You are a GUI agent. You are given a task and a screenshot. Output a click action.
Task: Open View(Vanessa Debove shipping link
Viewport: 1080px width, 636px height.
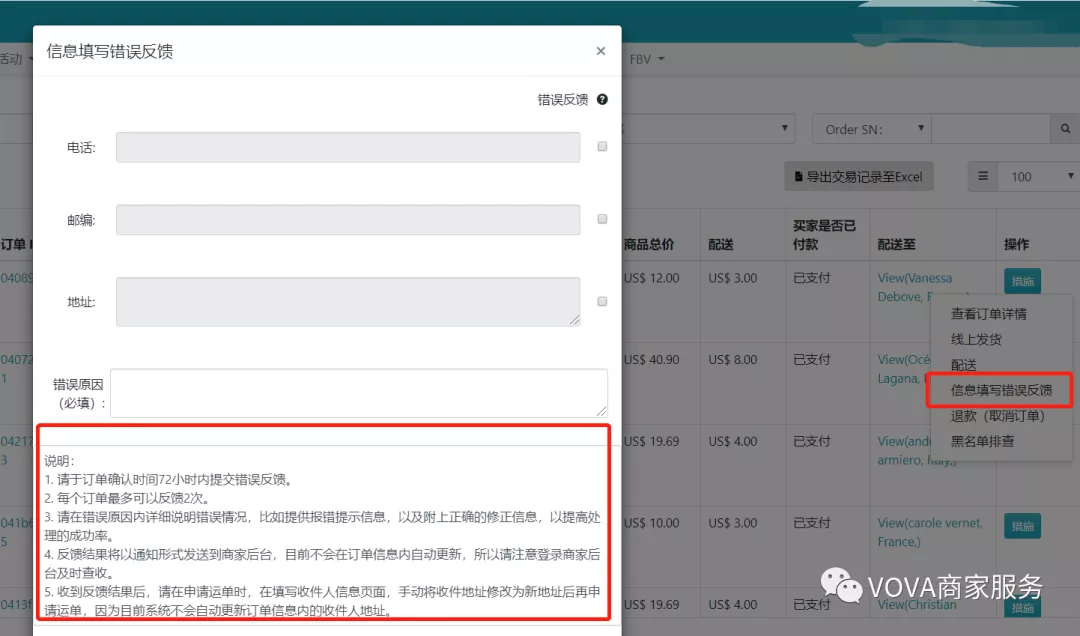(x=915, y=287)
